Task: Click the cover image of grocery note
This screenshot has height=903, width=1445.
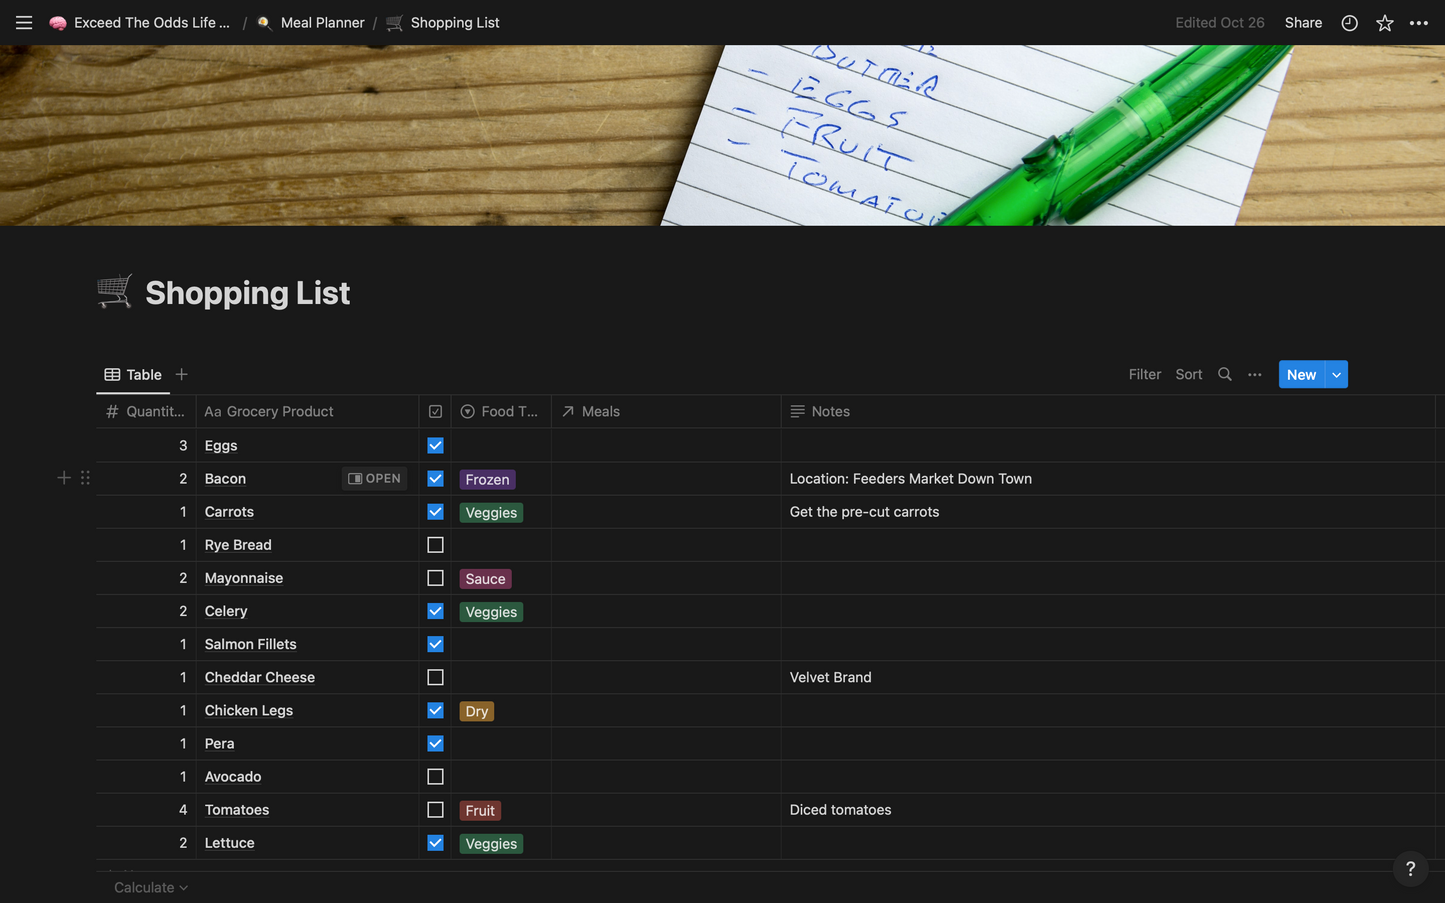Action: click(x=722, y=135)
